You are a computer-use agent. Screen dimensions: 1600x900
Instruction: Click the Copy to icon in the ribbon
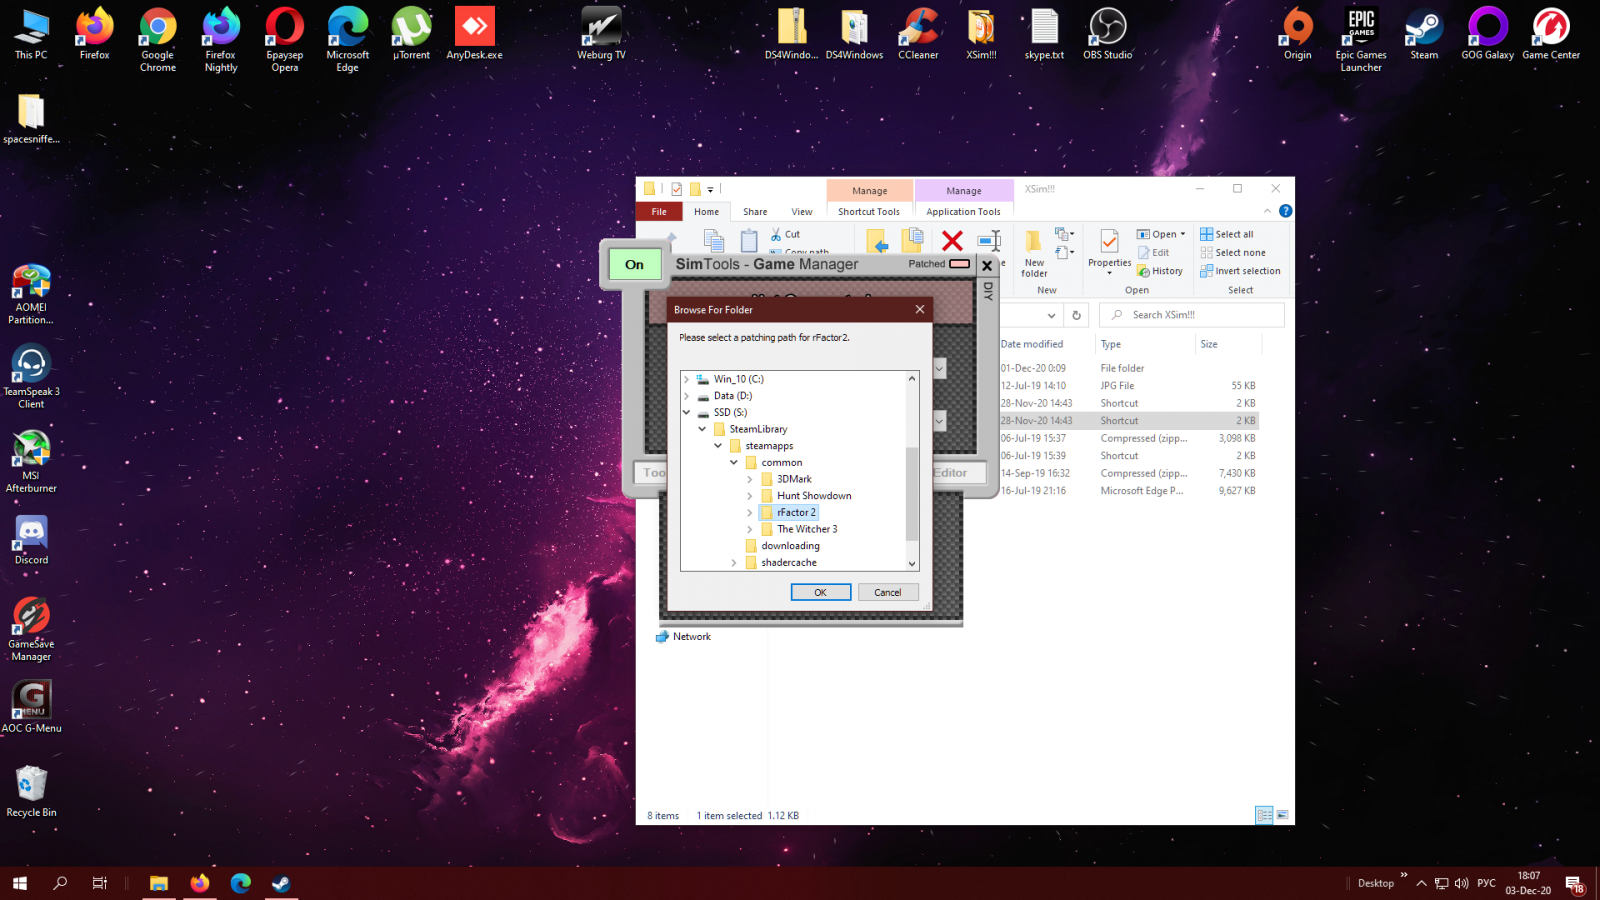pos(913,240)
